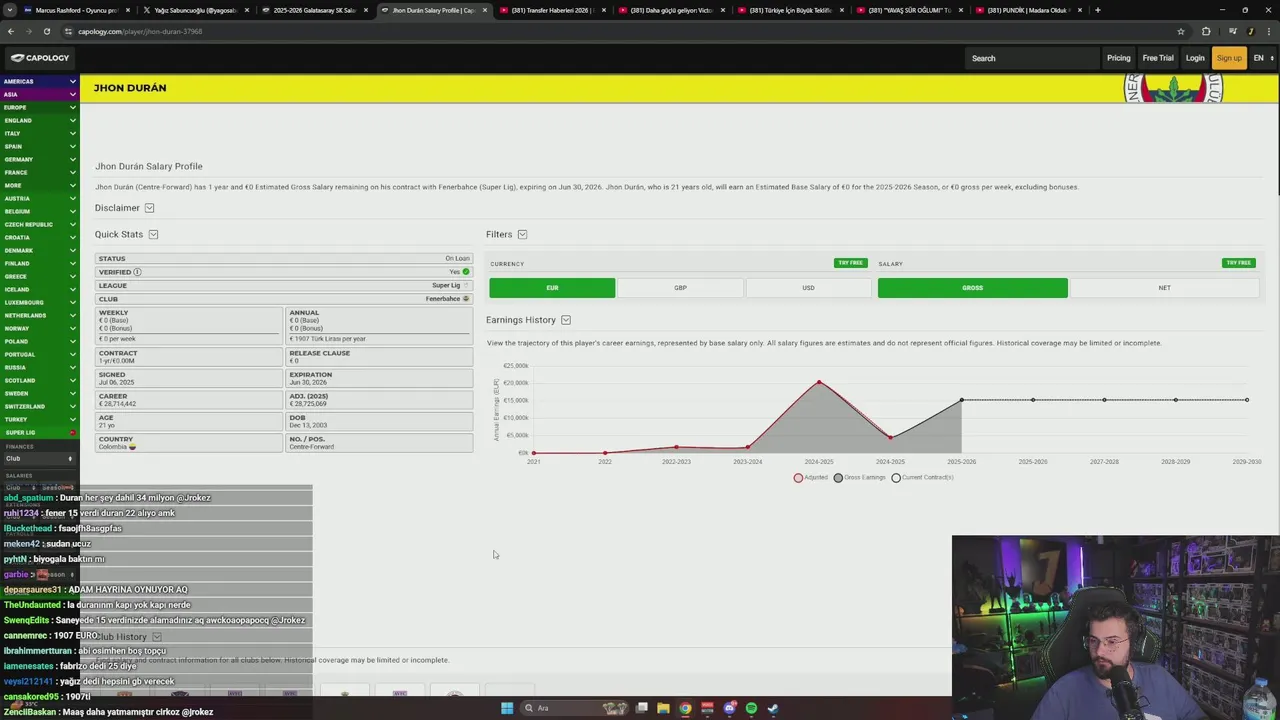The width and height of the screenshot is (1280, 720).
Task: Switch to PUNDİK Madara Olduk tab
Action: (1027, 10)
